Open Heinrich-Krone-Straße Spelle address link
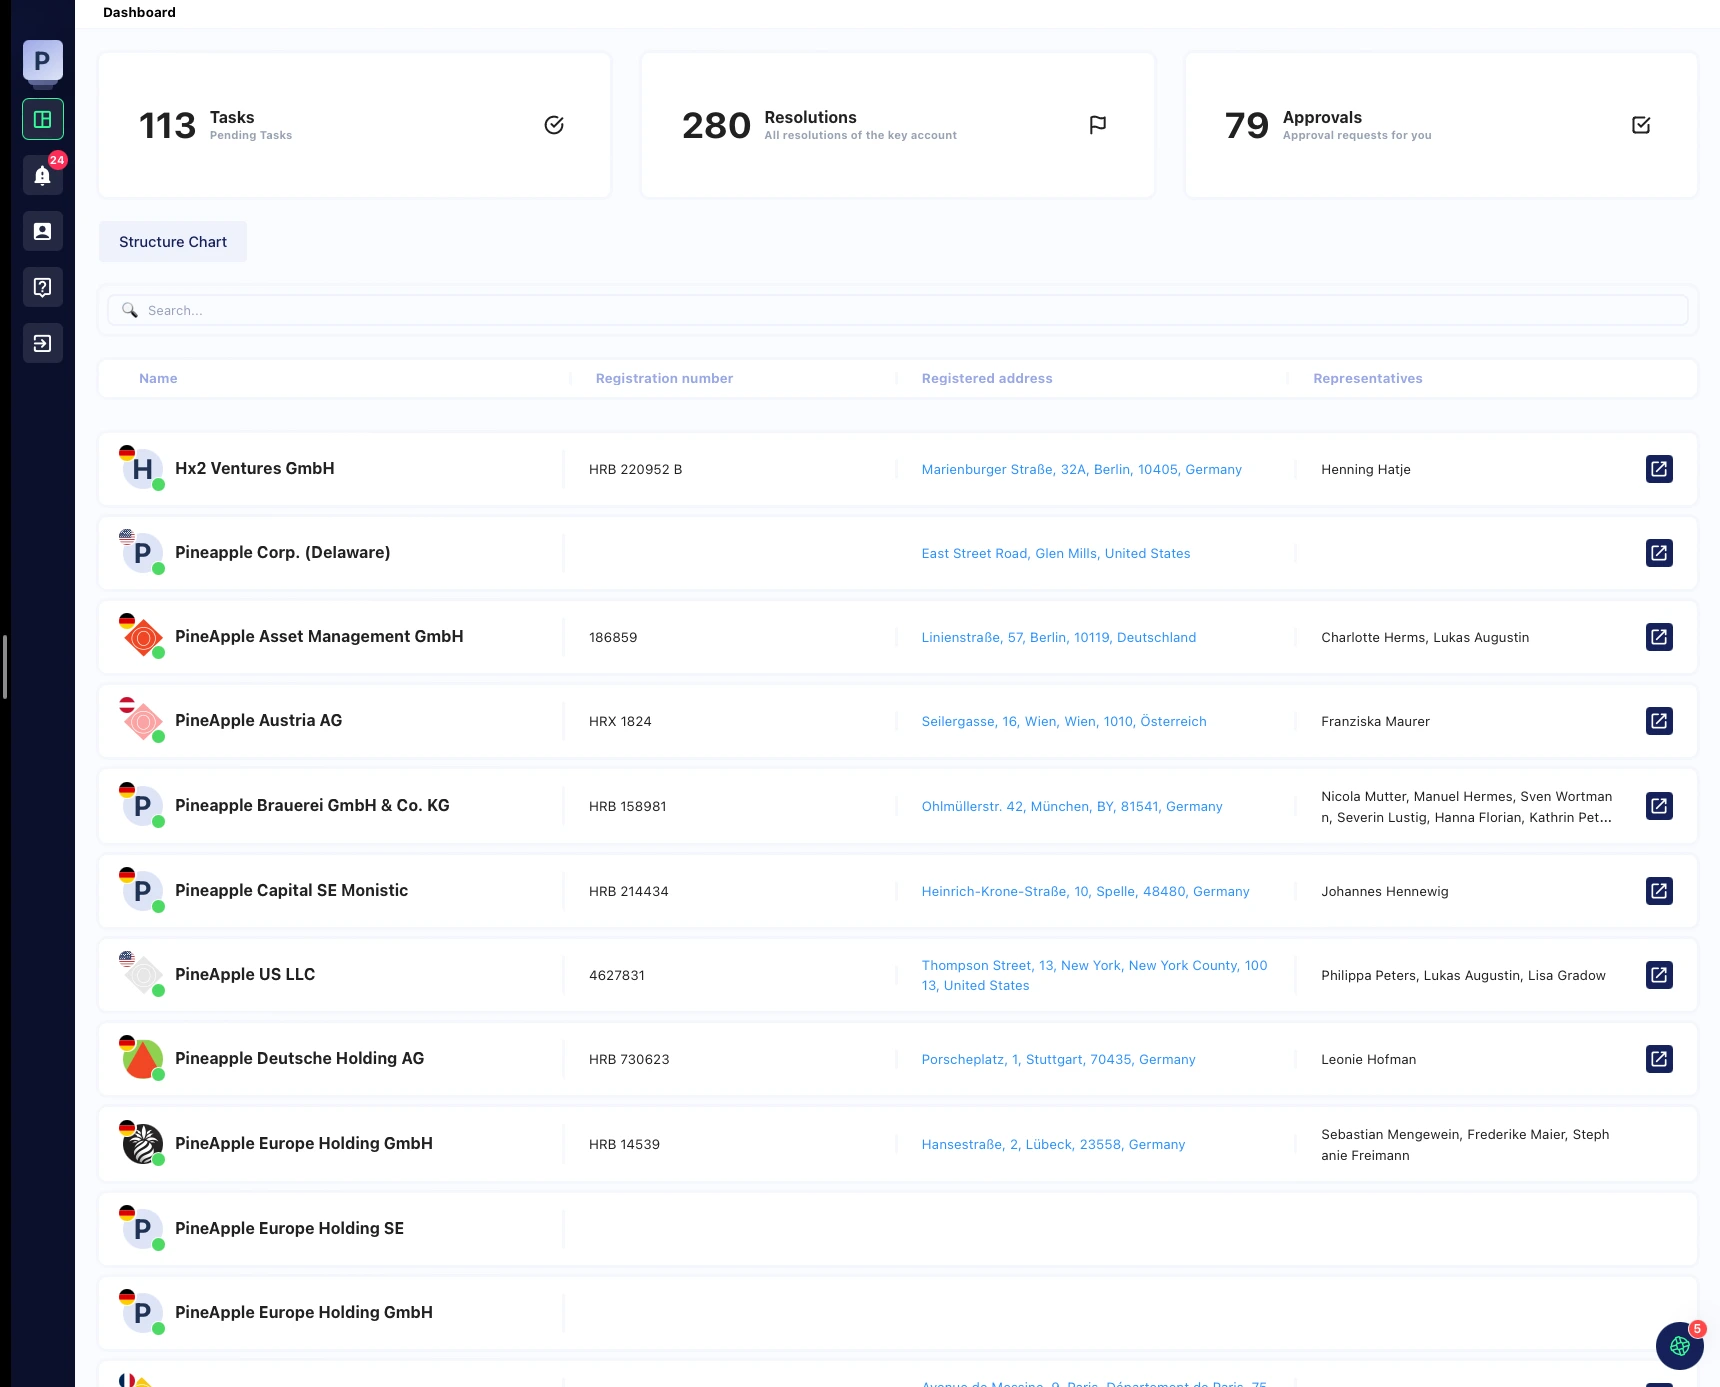1720x1387 pixels. coord(1086,891)
